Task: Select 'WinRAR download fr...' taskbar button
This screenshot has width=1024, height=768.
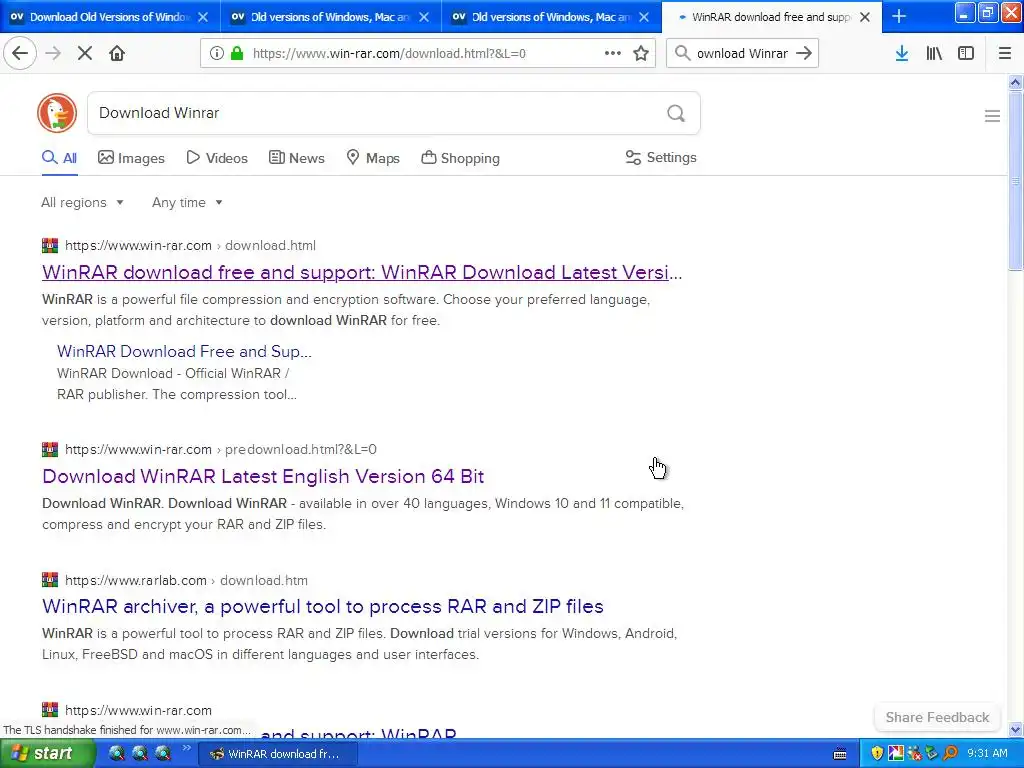Action: 279,754
